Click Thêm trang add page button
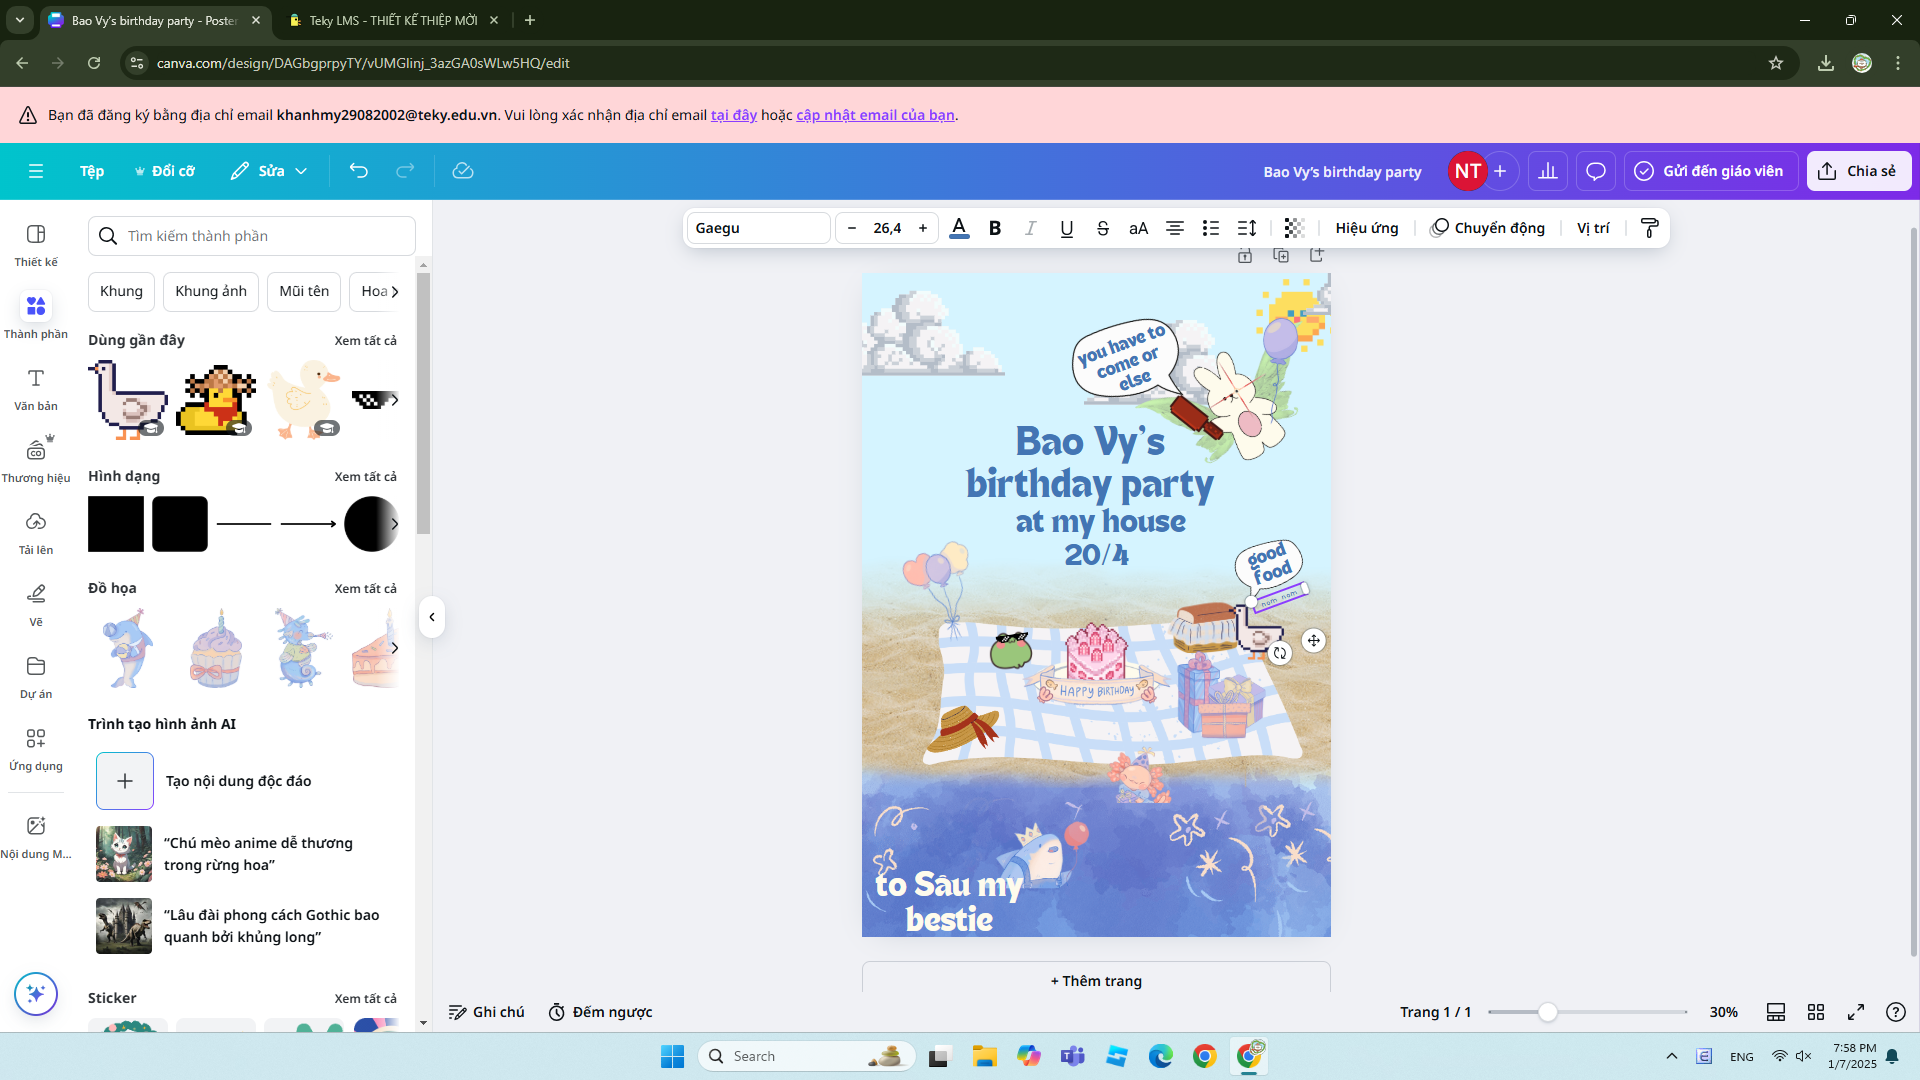Image resolution: width=1920 pixels, height=1080 pixels. 1096,981
